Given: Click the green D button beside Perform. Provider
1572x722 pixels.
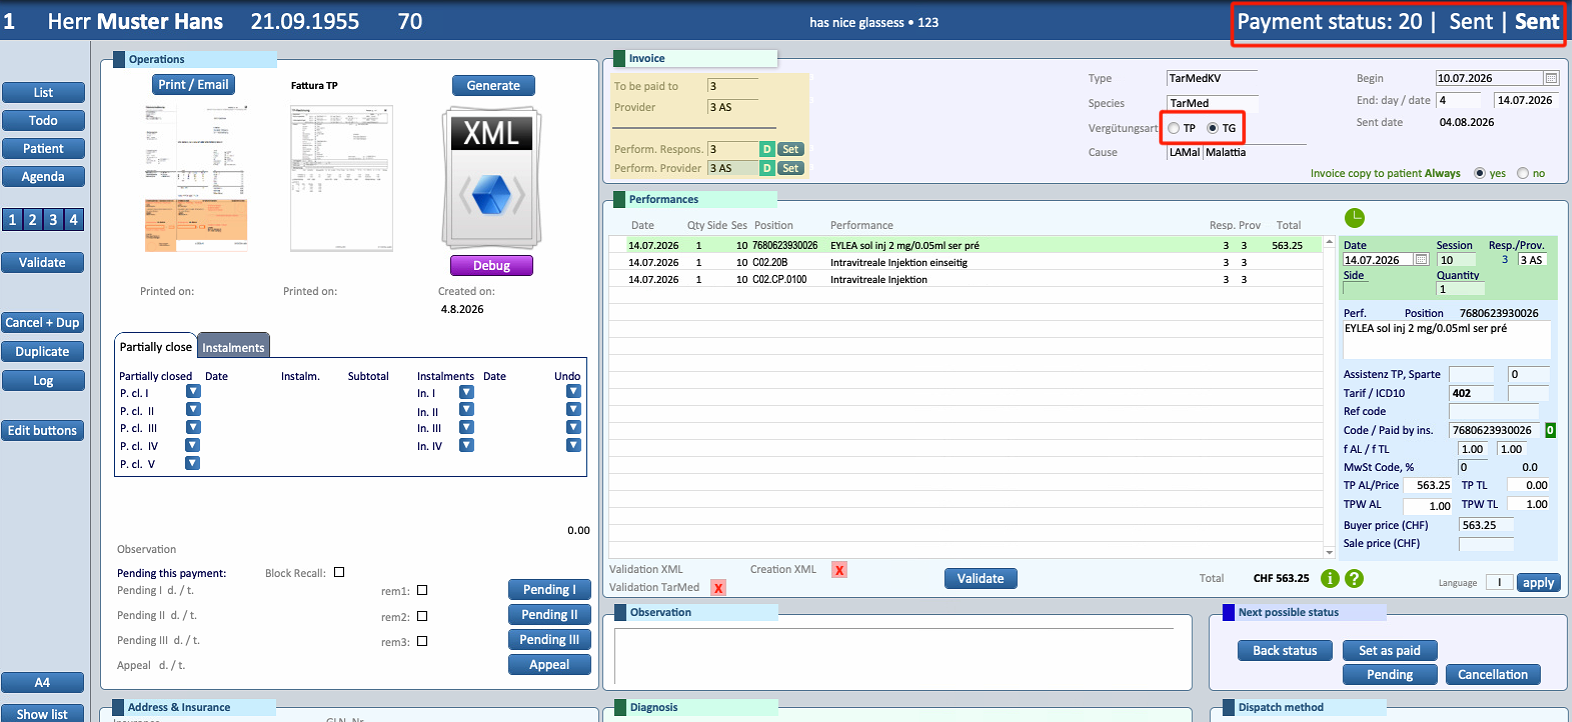Looking at the screenshot, I should click(x=767, y=168).
